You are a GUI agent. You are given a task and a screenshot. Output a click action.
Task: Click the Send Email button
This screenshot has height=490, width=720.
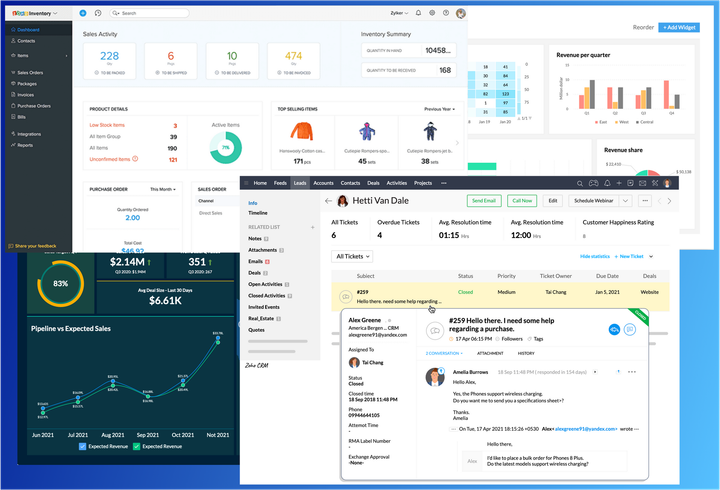(x=484, y=201)
